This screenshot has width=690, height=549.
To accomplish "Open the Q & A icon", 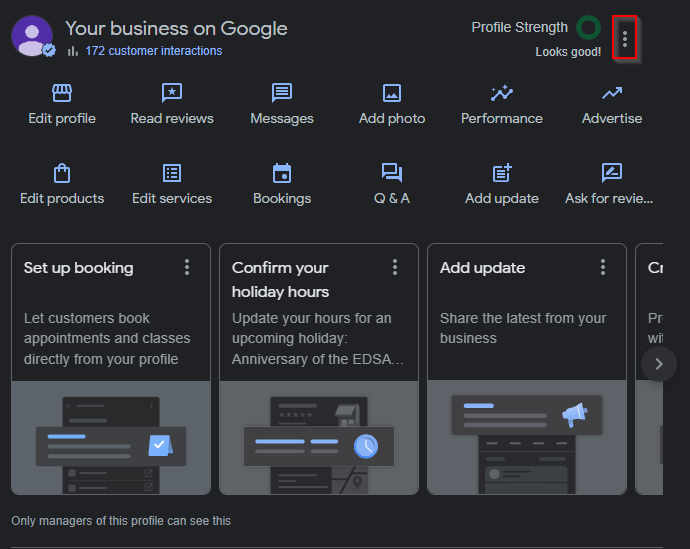I will click(x=392, y=173).
